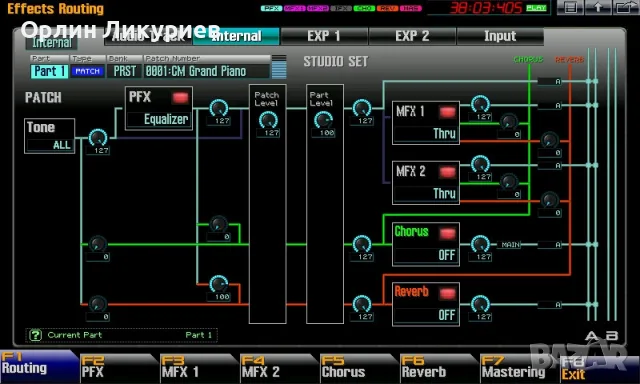Click the green CHO status indicator
Image resolution: width=640 pixels, height=384 pixels.
click(x=364, y=8)
